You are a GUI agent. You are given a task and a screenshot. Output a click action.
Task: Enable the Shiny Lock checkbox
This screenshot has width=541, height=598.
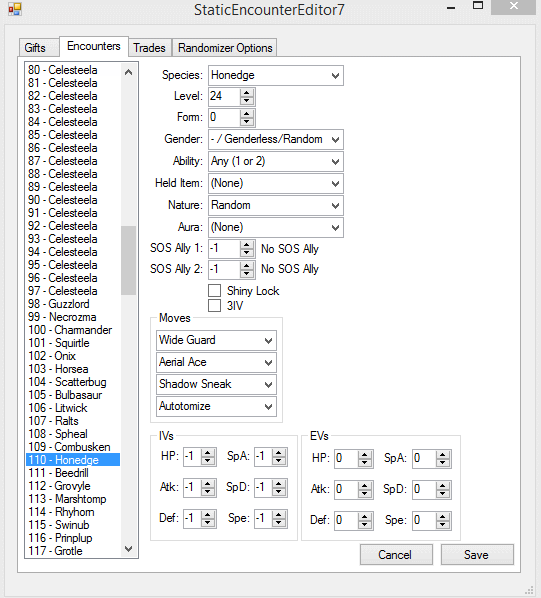(x=215, y=291)
